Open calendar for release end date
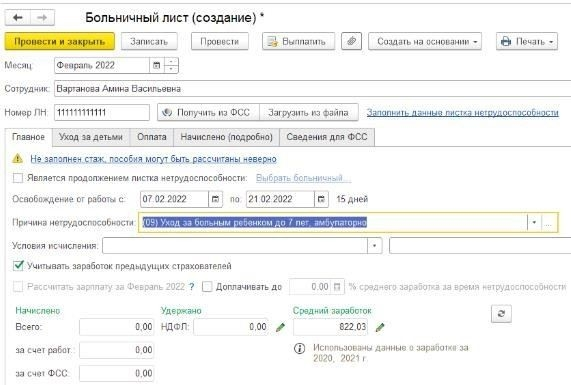The height and width of the screenshot is (385, 571). click(321, 199)
